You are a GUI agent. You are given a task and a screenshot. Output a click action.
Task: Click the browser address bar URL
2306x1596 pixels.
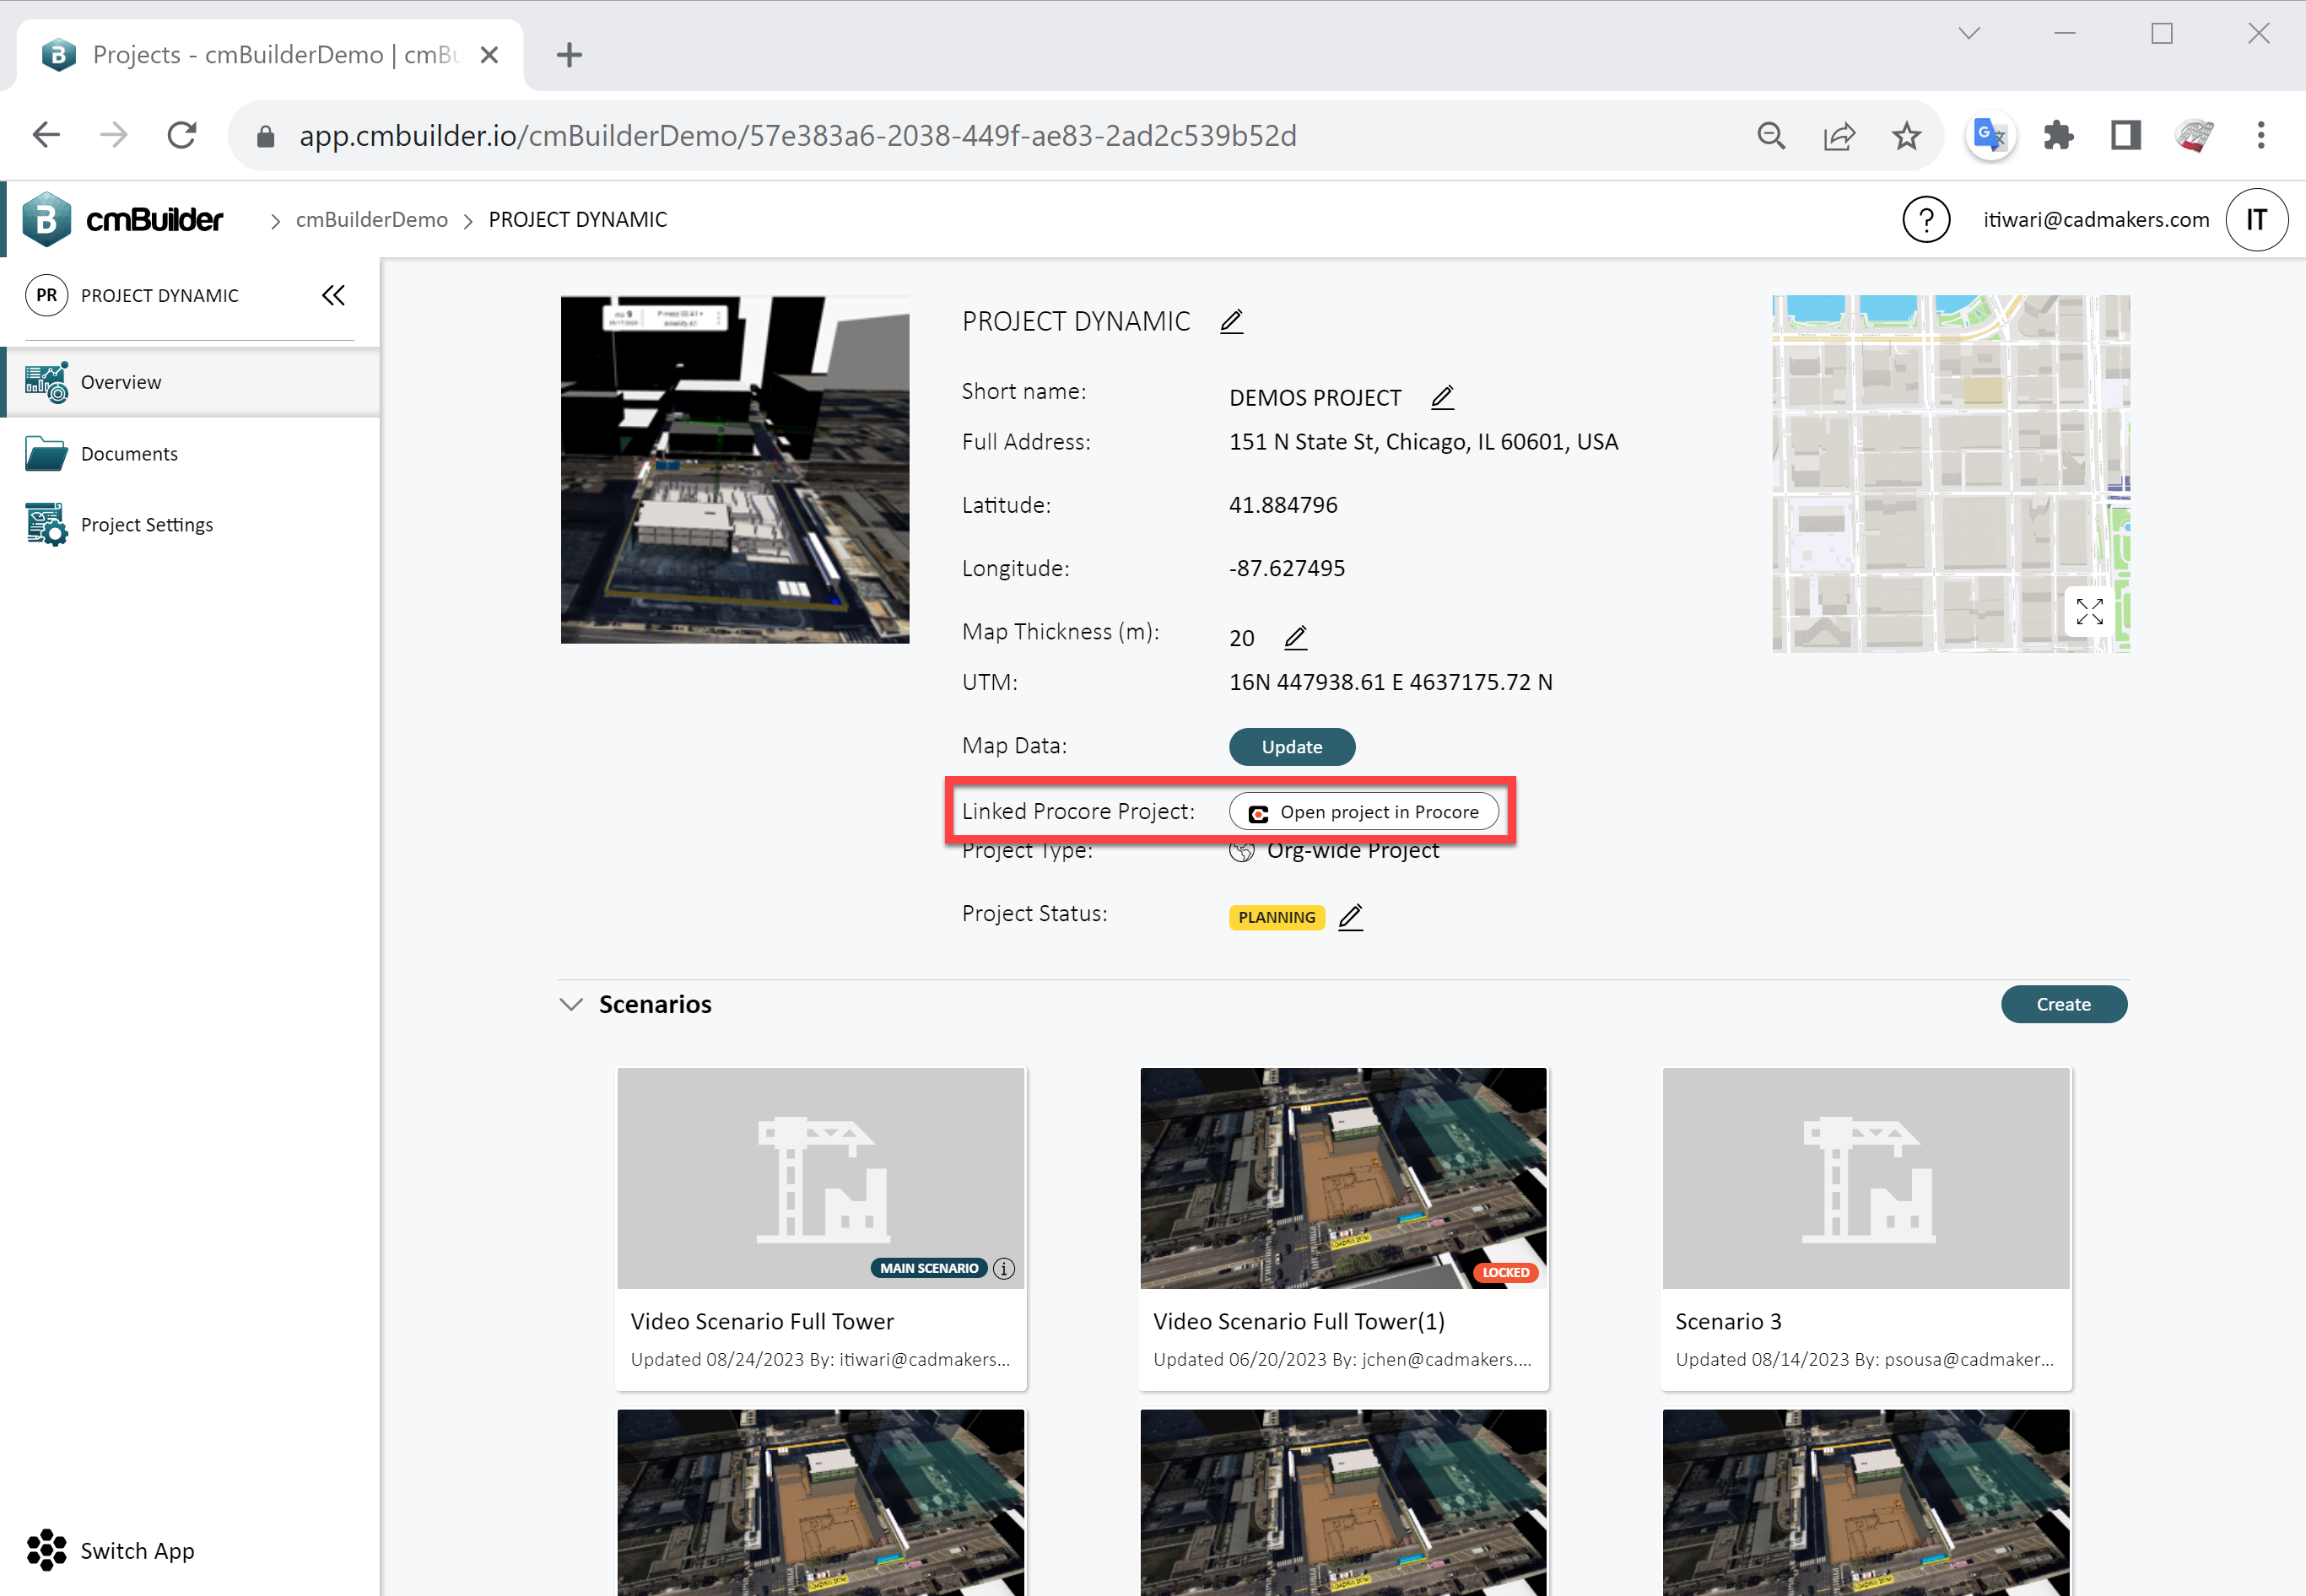click(797, 135)
